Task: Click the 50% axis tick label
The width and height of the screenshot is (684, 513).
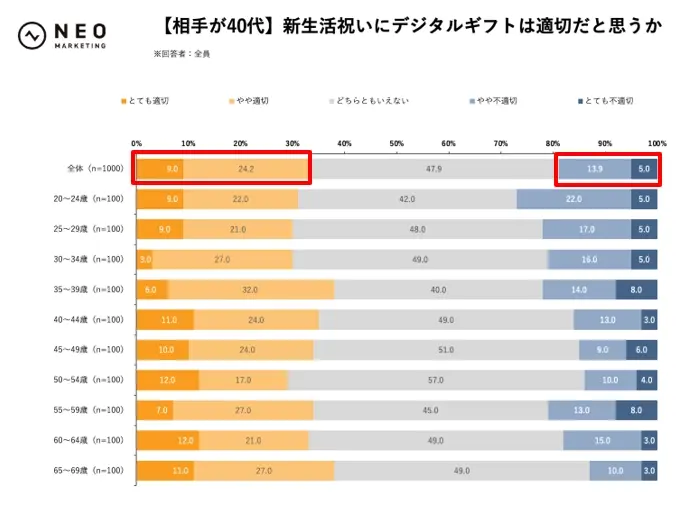Action: 397,143
